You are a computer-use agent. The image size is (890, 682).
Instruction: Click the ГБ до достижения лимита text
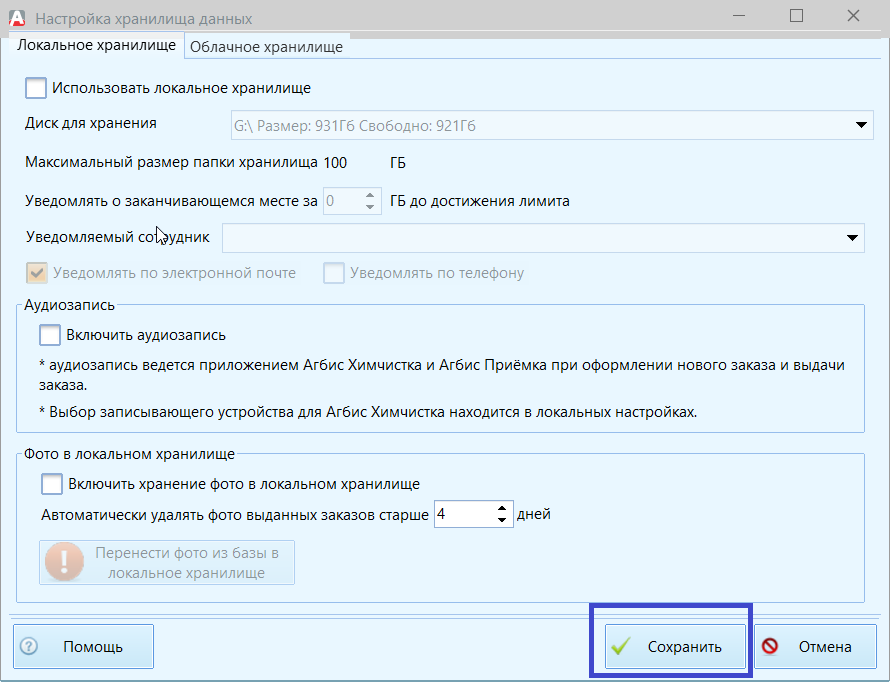[480, 201]
